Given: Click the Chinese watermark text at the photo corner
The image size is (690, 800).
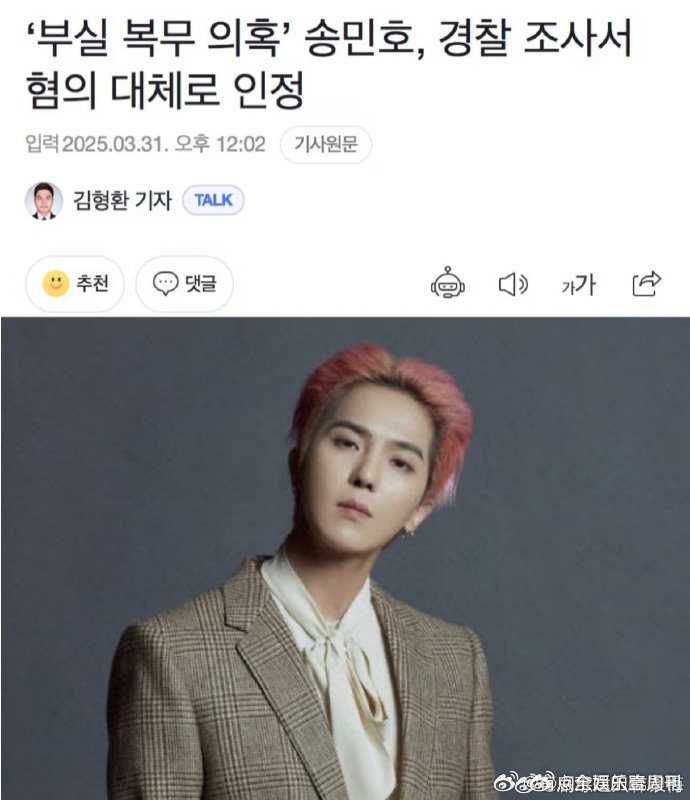Looking at the screenshot, I should pyautogui.click(x=618, y=782).
